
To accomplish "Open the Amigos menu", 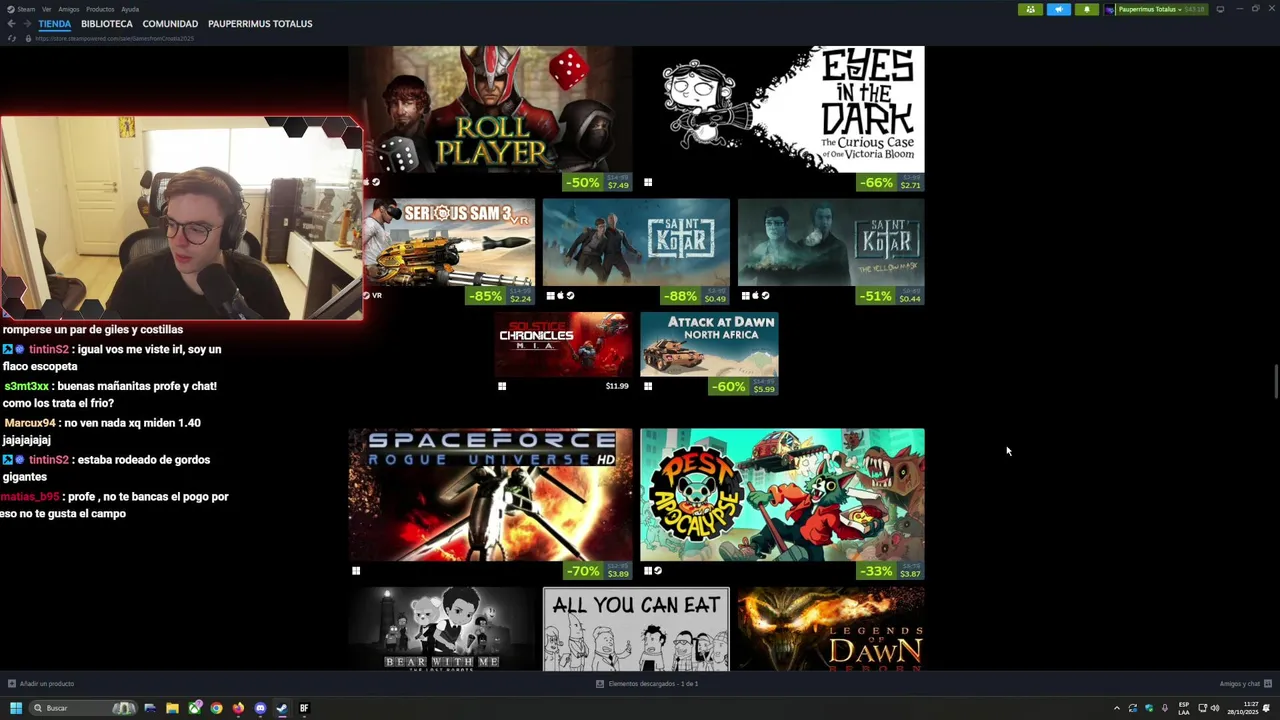I will 69,9.
